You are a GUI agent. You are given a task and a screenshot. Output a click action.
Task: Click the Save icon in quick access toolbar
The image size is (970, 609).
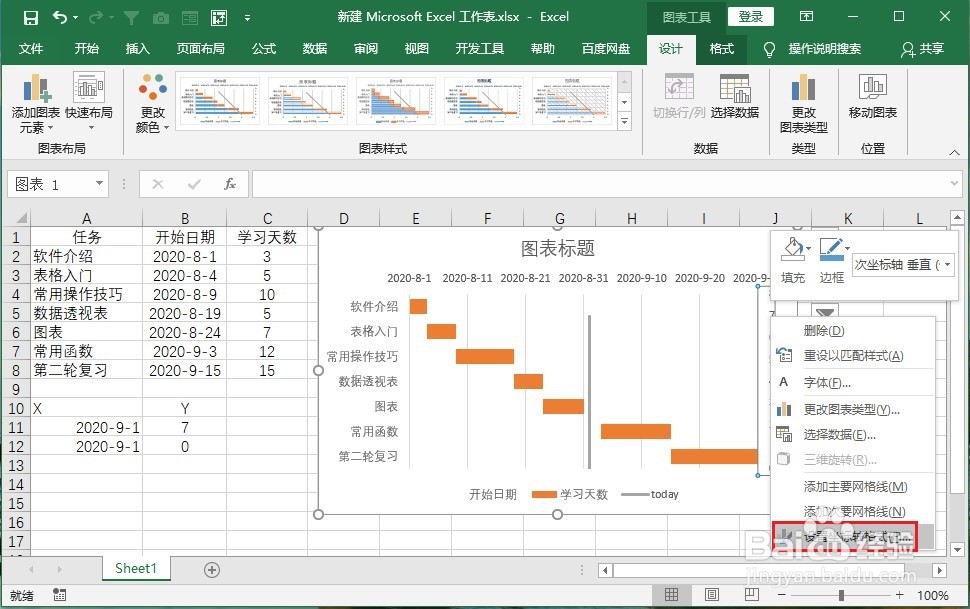tap(30, 17)
